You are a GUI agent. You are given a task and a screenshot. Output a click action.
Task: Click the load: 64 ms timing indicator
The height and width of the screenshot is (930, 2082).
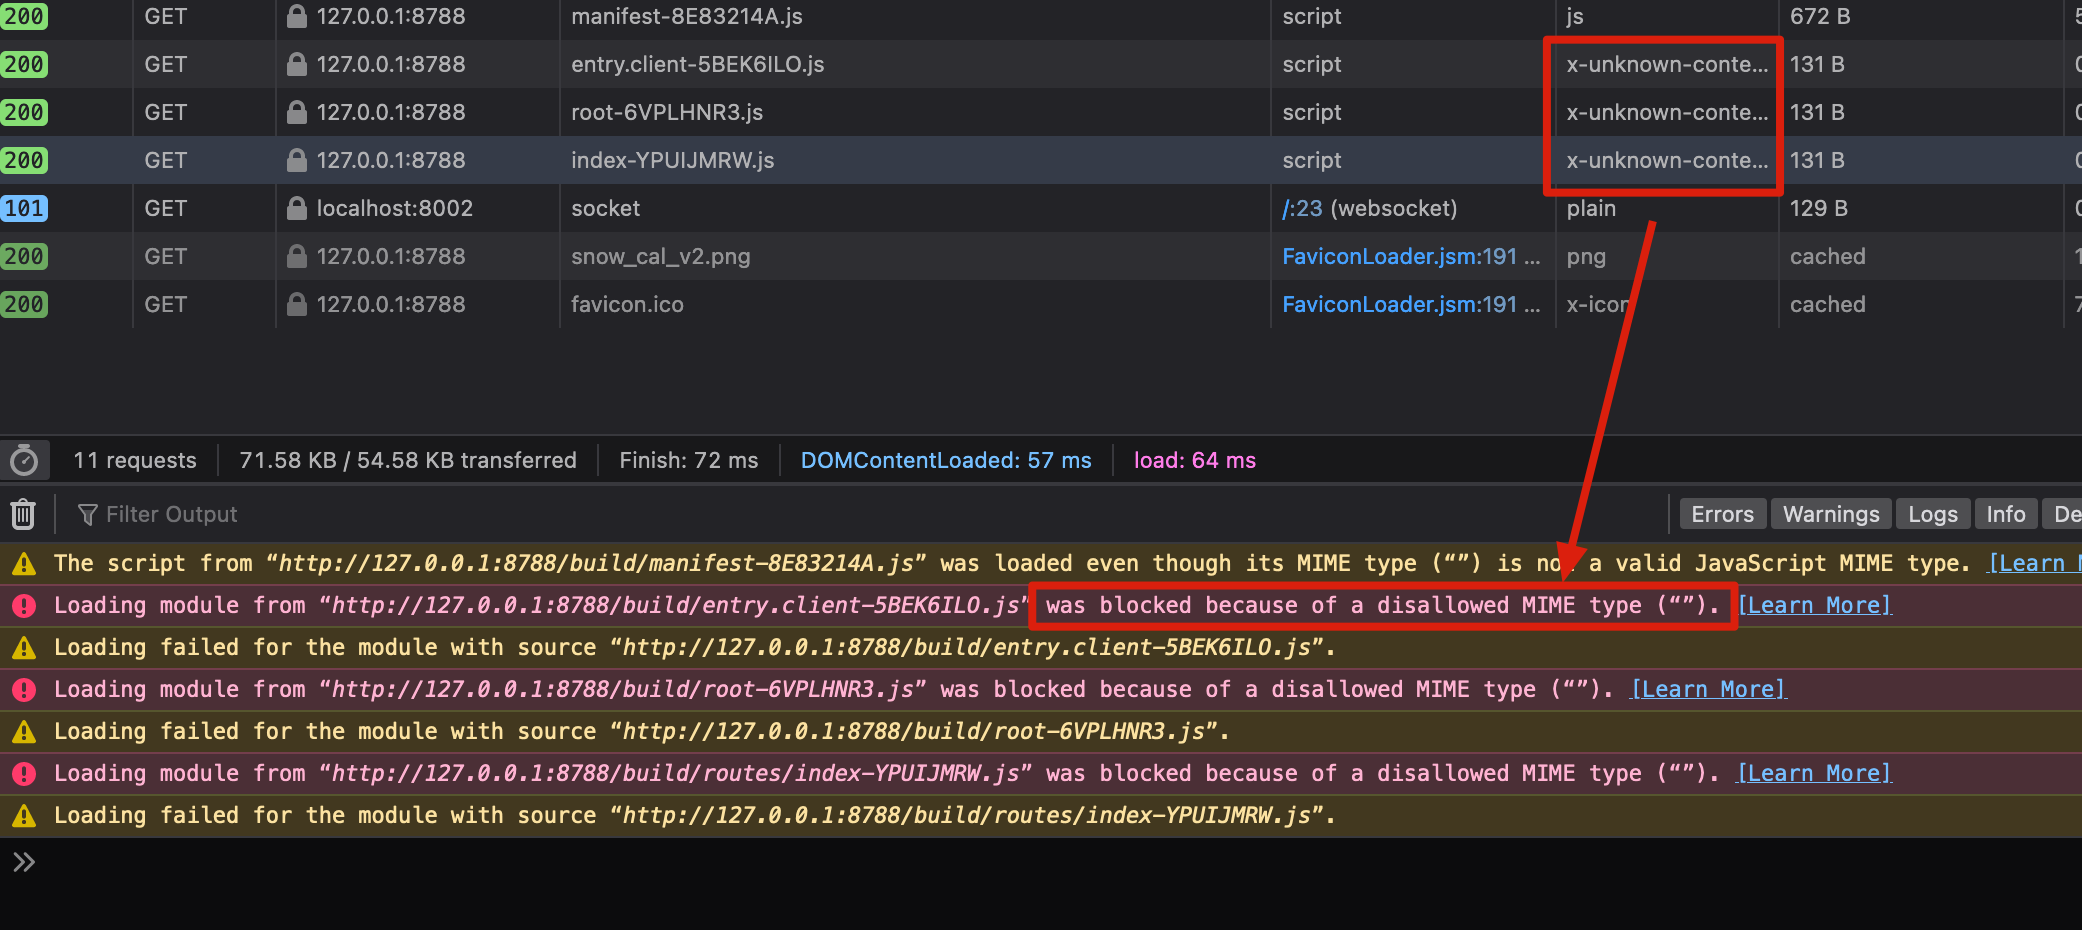pyautogui.click(x=1194, y=459)
